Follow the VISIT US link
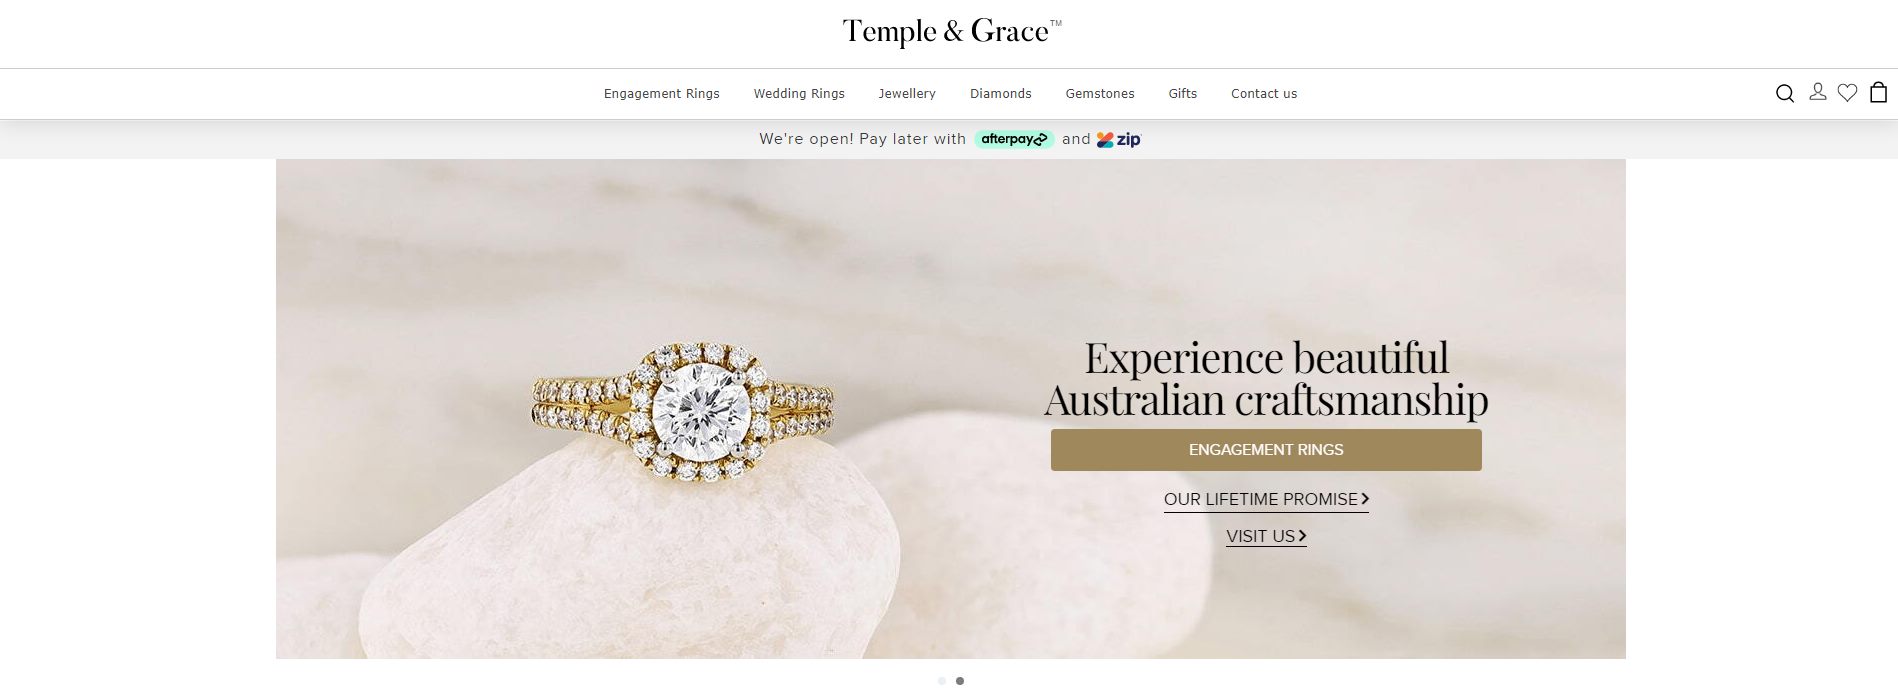This screenshot has width=1898, height=700. pyautogui.click(x=1266, y=536)
